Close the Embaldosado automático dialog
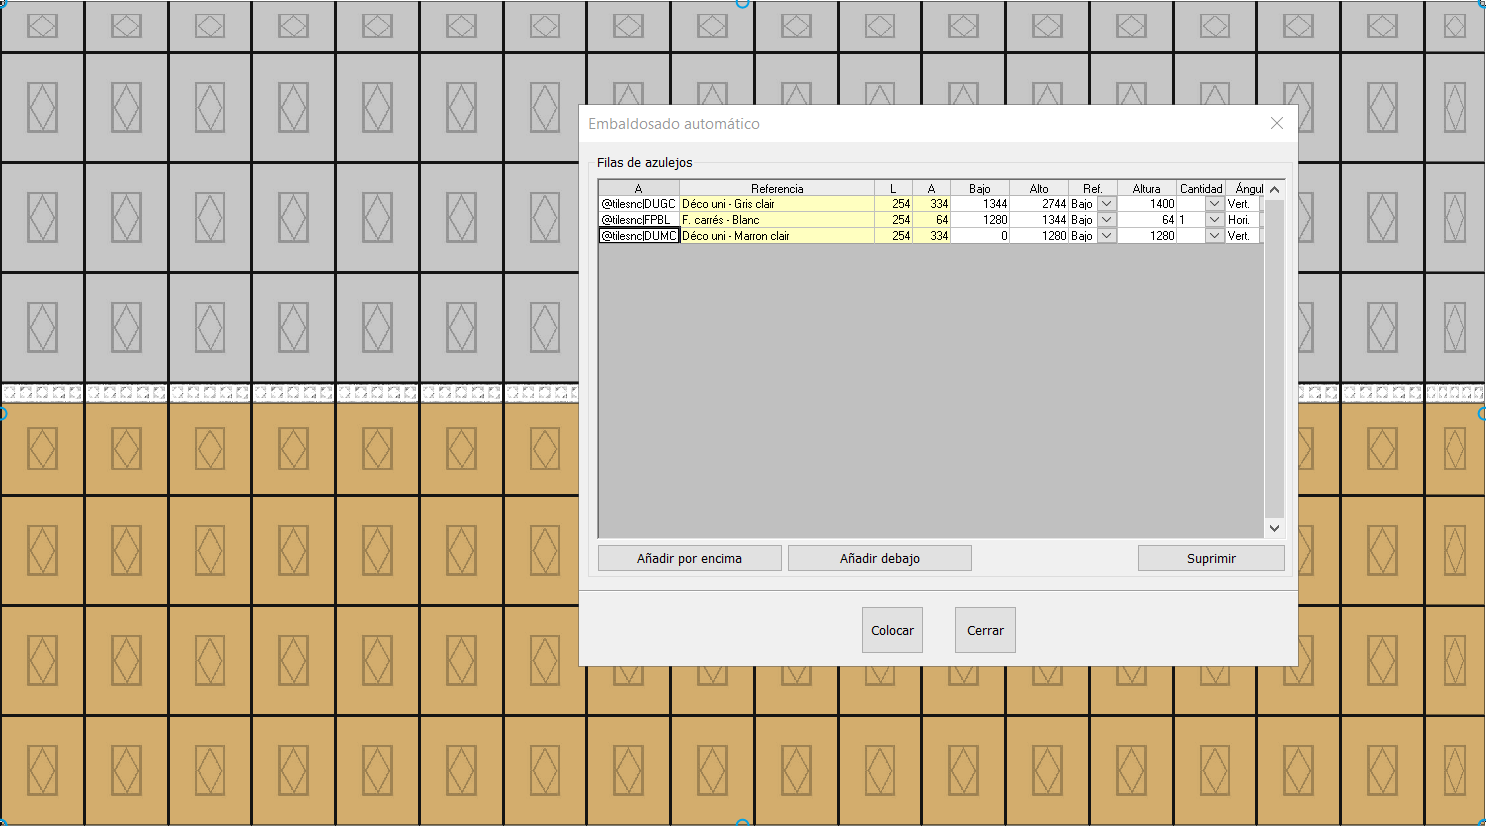 [1276, 123]
